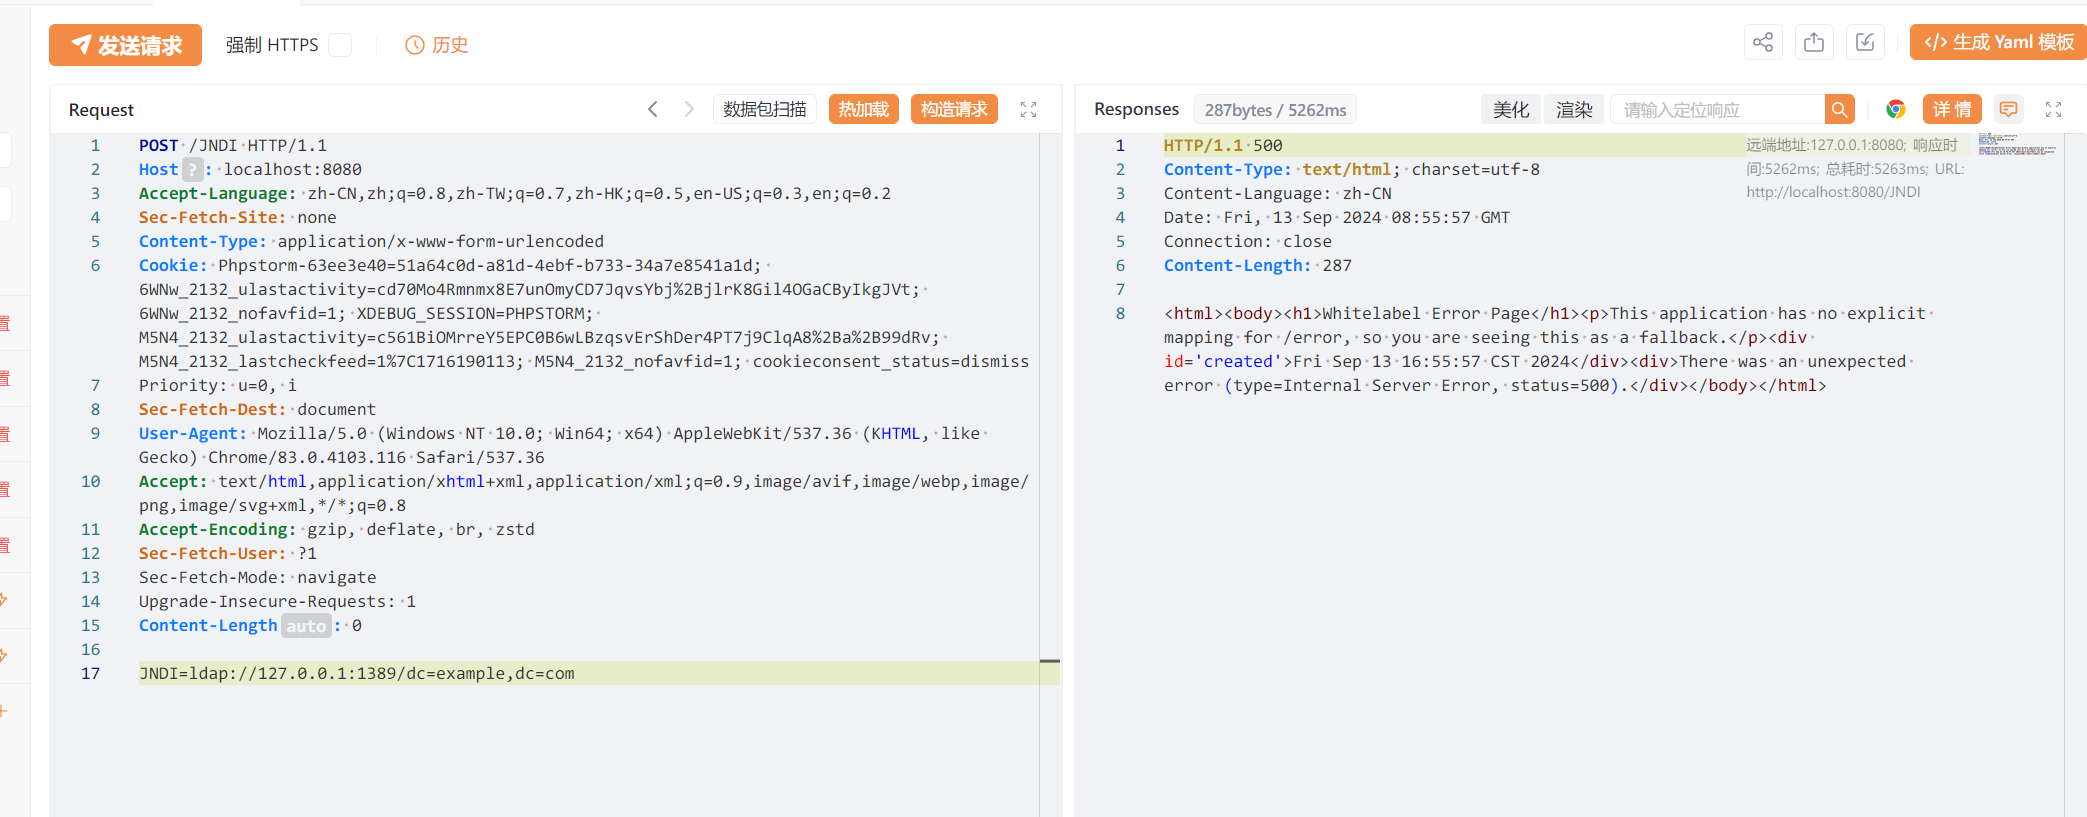Toggle the 强制 HTTPS checkbox

(x=340, y=45)
